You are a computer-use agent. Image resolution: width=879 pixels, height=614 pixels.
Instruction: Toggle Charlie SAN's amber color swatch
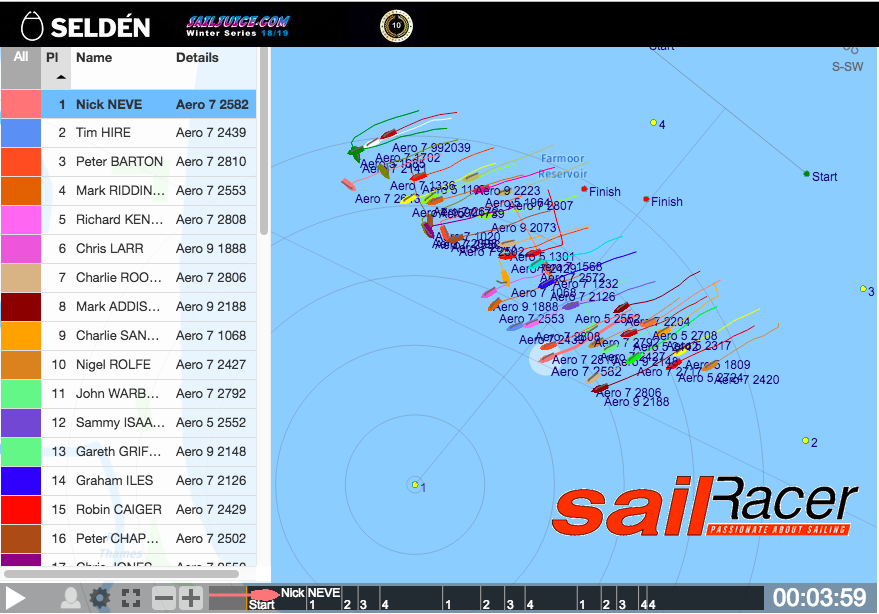coord(21,336)
